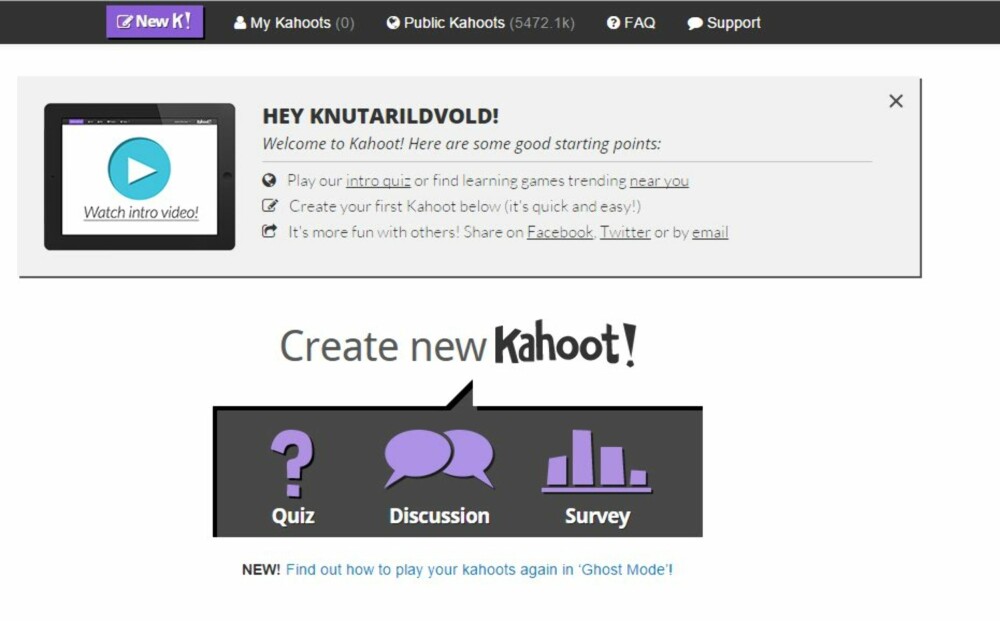Click the Watch intro video! link

tap(141, 212)
